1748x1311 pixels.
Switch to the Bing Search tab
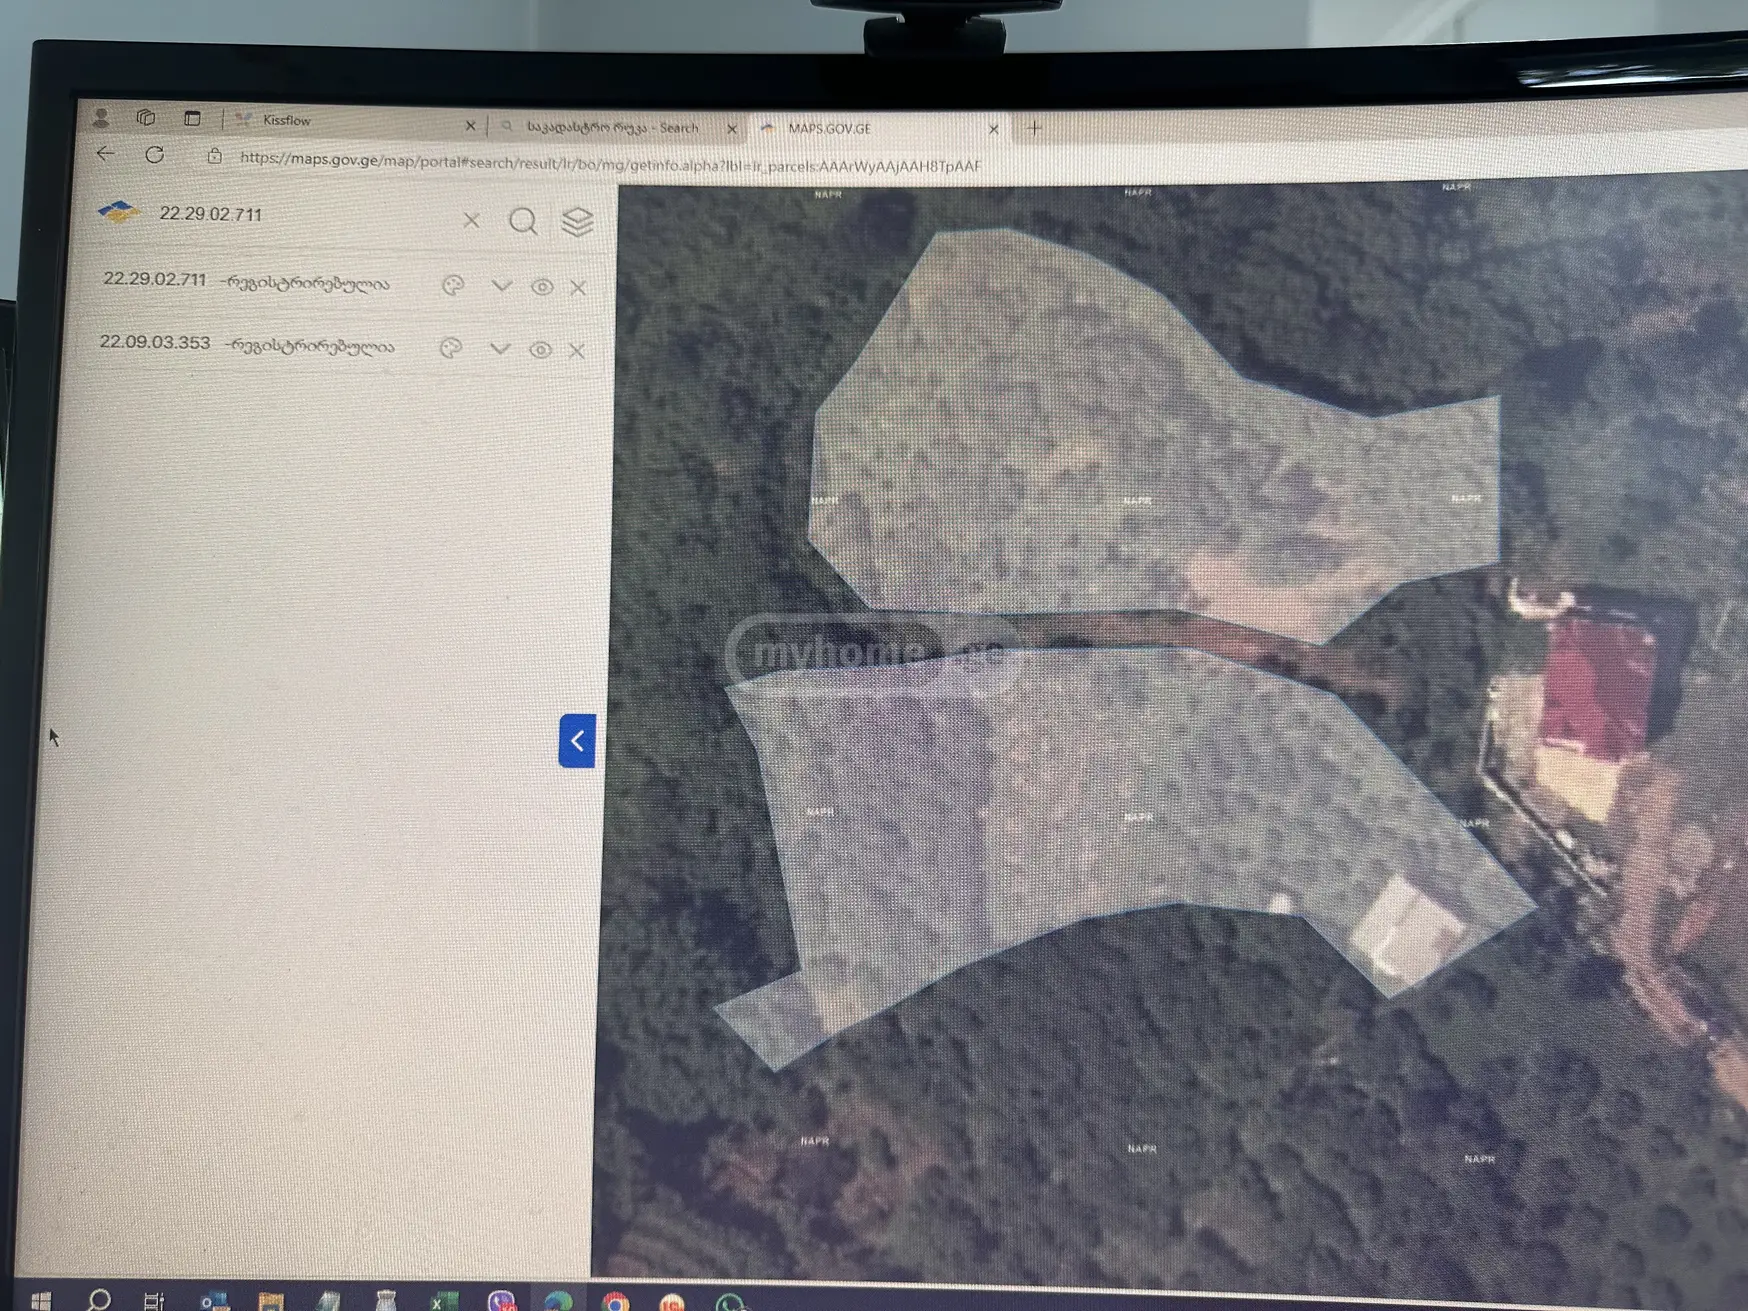(x=612, y=128)
